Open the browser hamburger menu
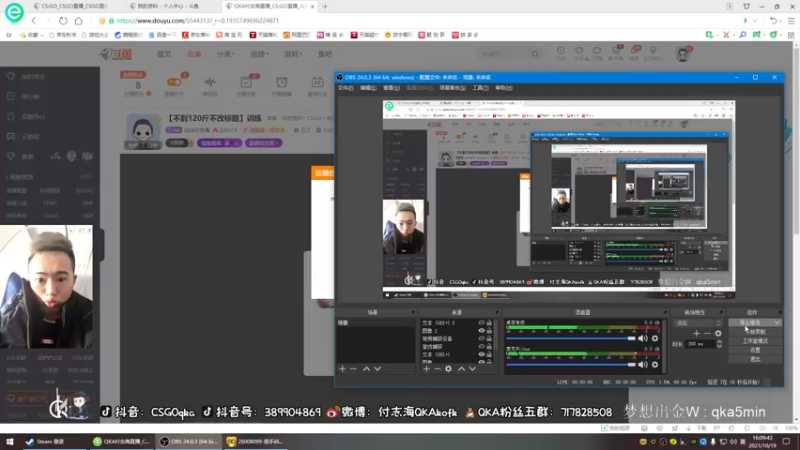The width and height of the screenshot is (800, 450). (791, 21)
